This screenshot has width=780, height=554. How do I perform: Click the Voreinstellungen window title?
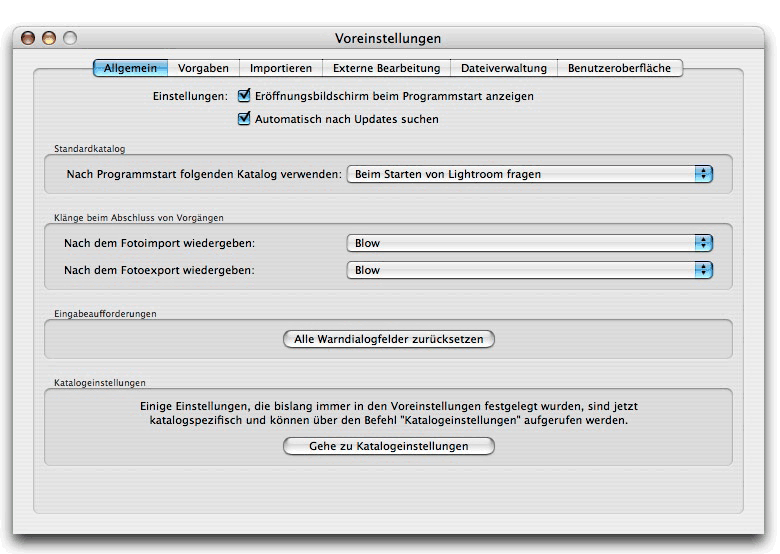388,38
